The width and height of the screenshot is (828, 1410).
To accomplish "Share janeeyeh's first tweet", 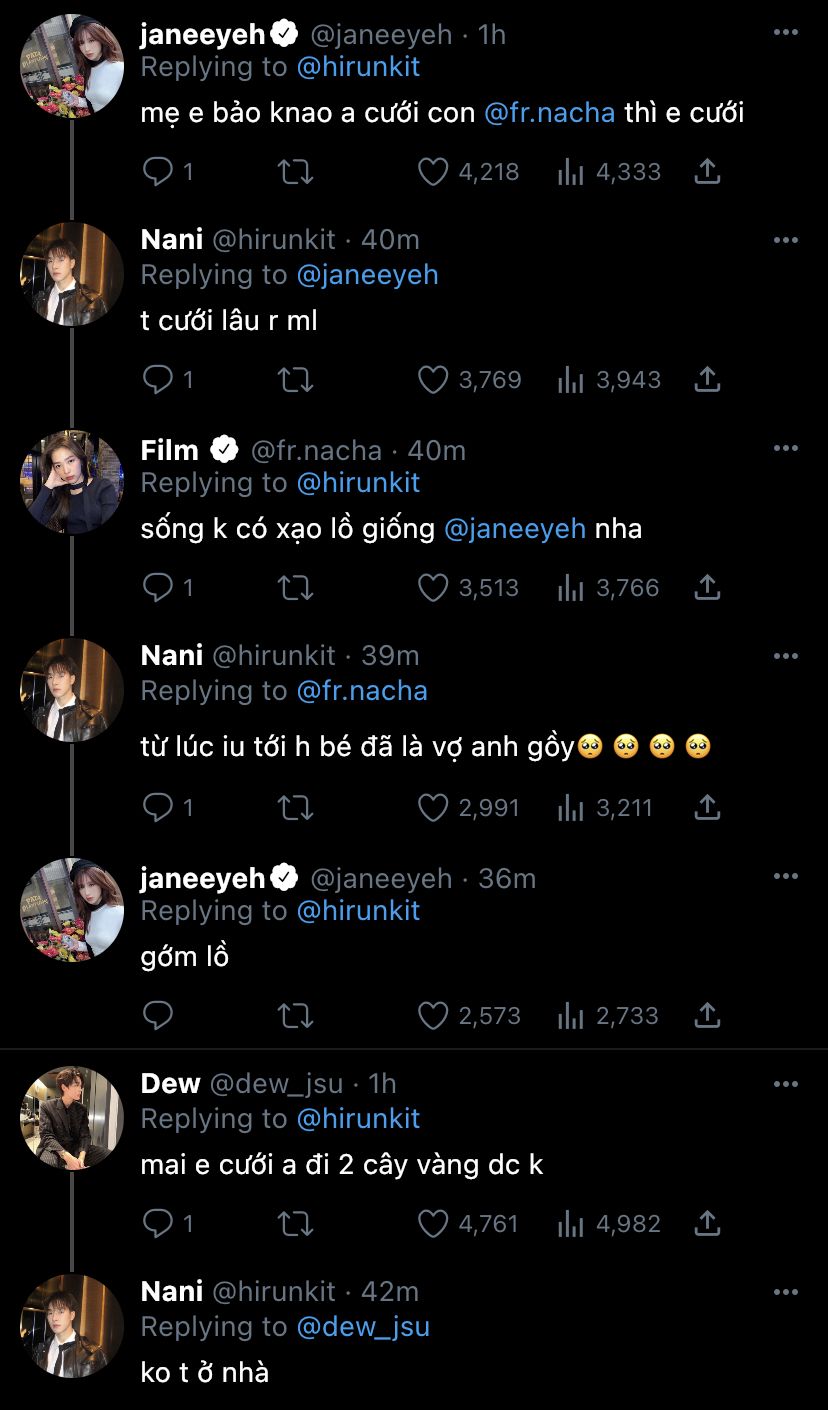I will (x=707, y=172).
